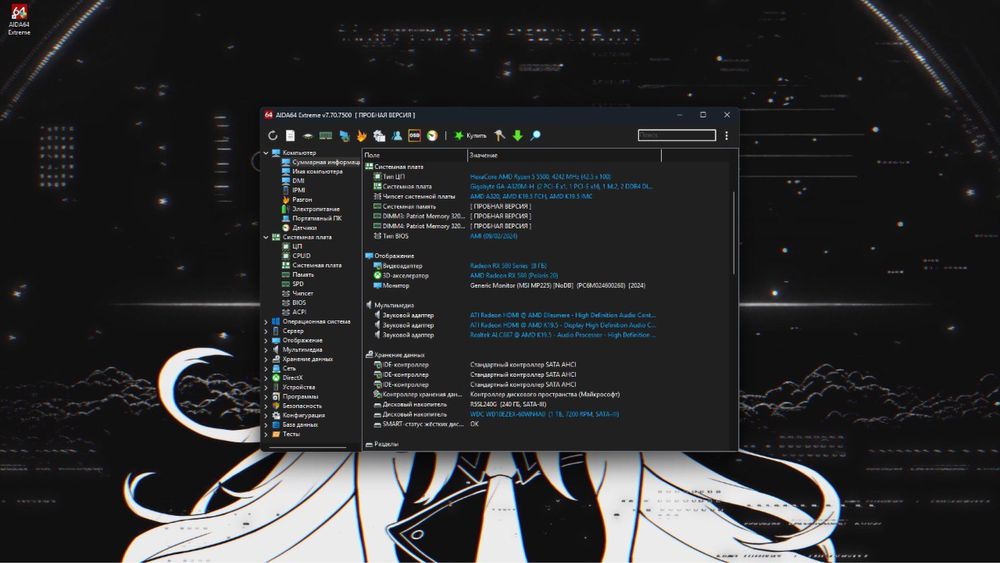Expand the Хранение данных tree node
Viewport: 1000px width, 563px height.
click(266, 359)
